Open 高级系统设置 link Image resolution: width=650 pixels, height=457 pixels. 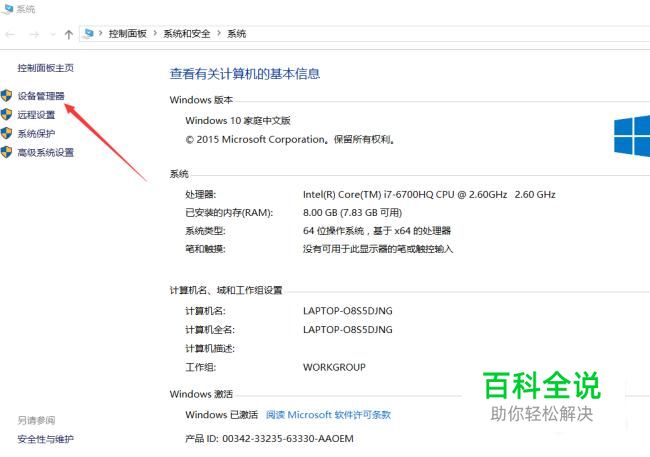(x=46, y=153)
